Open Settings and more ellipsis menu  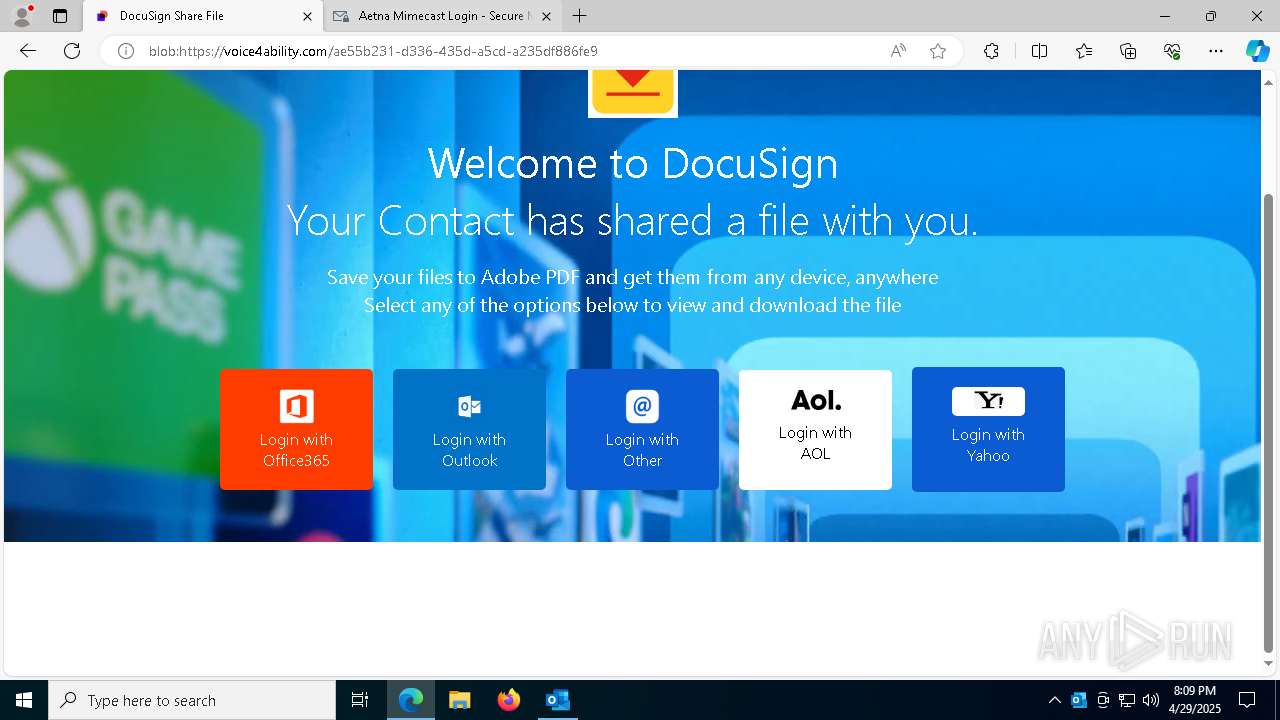pyautogui.click(x=1216, y=51)
